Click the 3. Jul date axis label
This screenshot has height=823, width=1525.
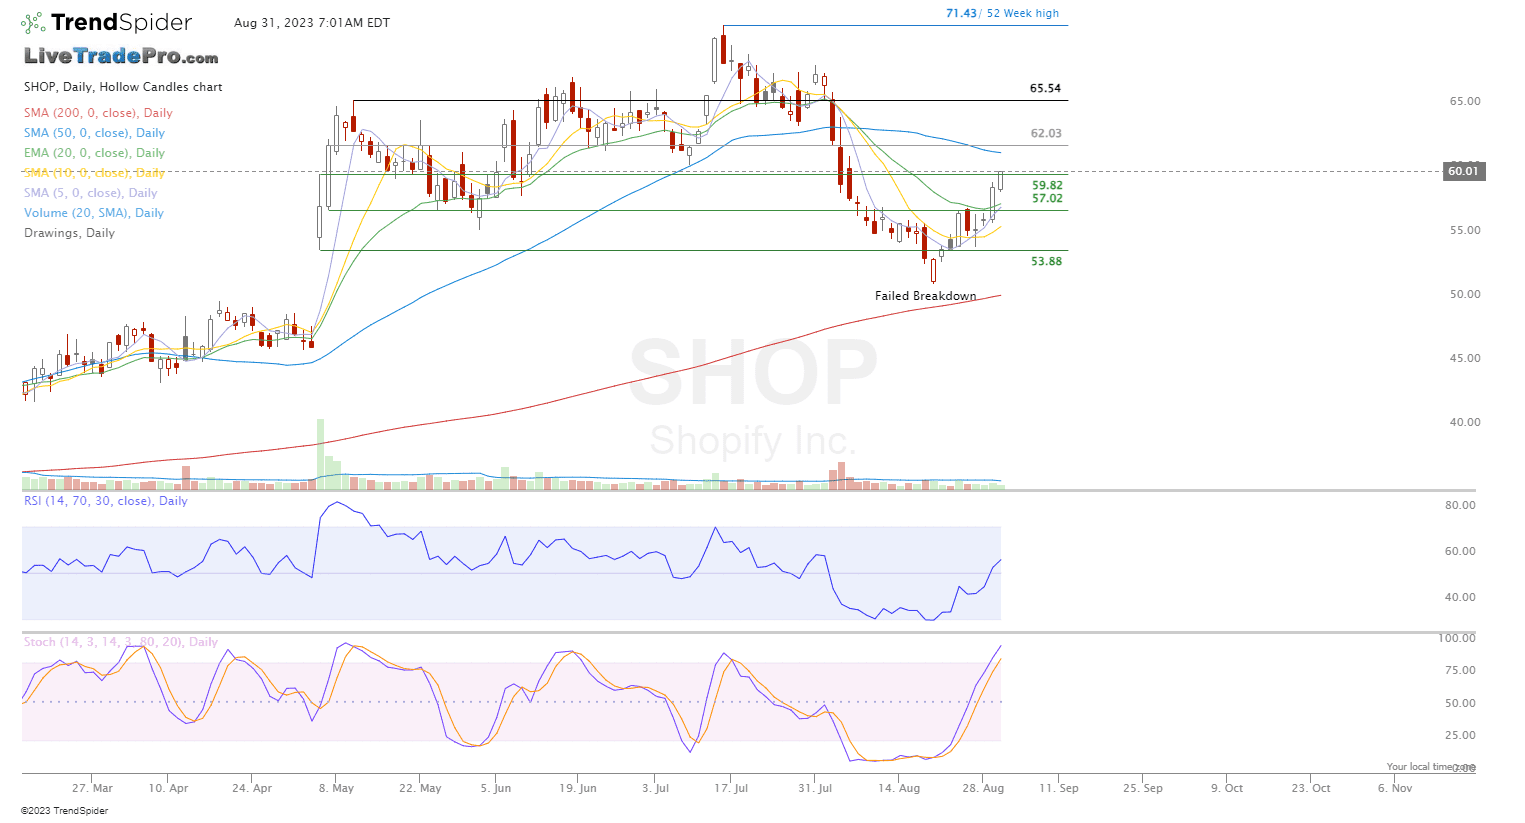click(x=655, y=788)
